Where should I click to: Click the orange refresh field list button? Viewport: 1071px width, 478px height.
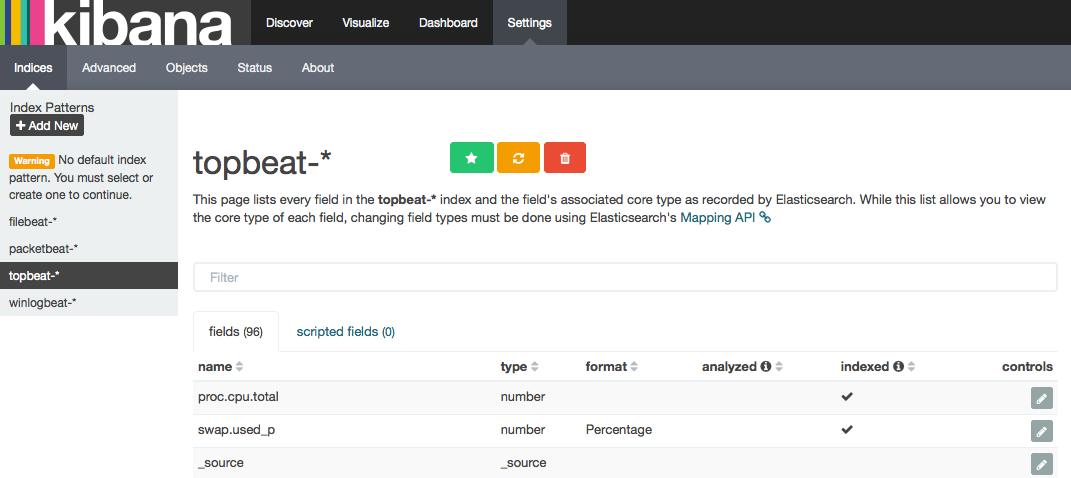click(x=518, y=158)
